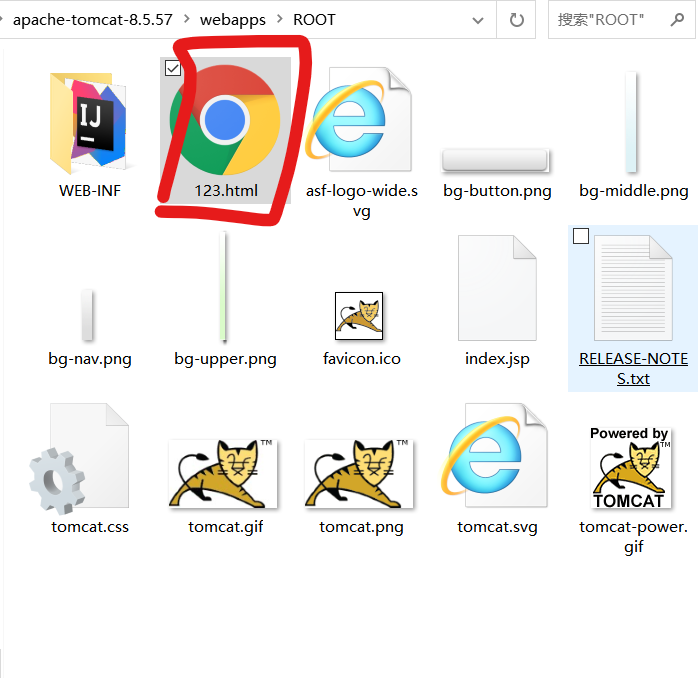Select the 123.html Chrome icon
698x678 pixels.
[x=225, y=120]
